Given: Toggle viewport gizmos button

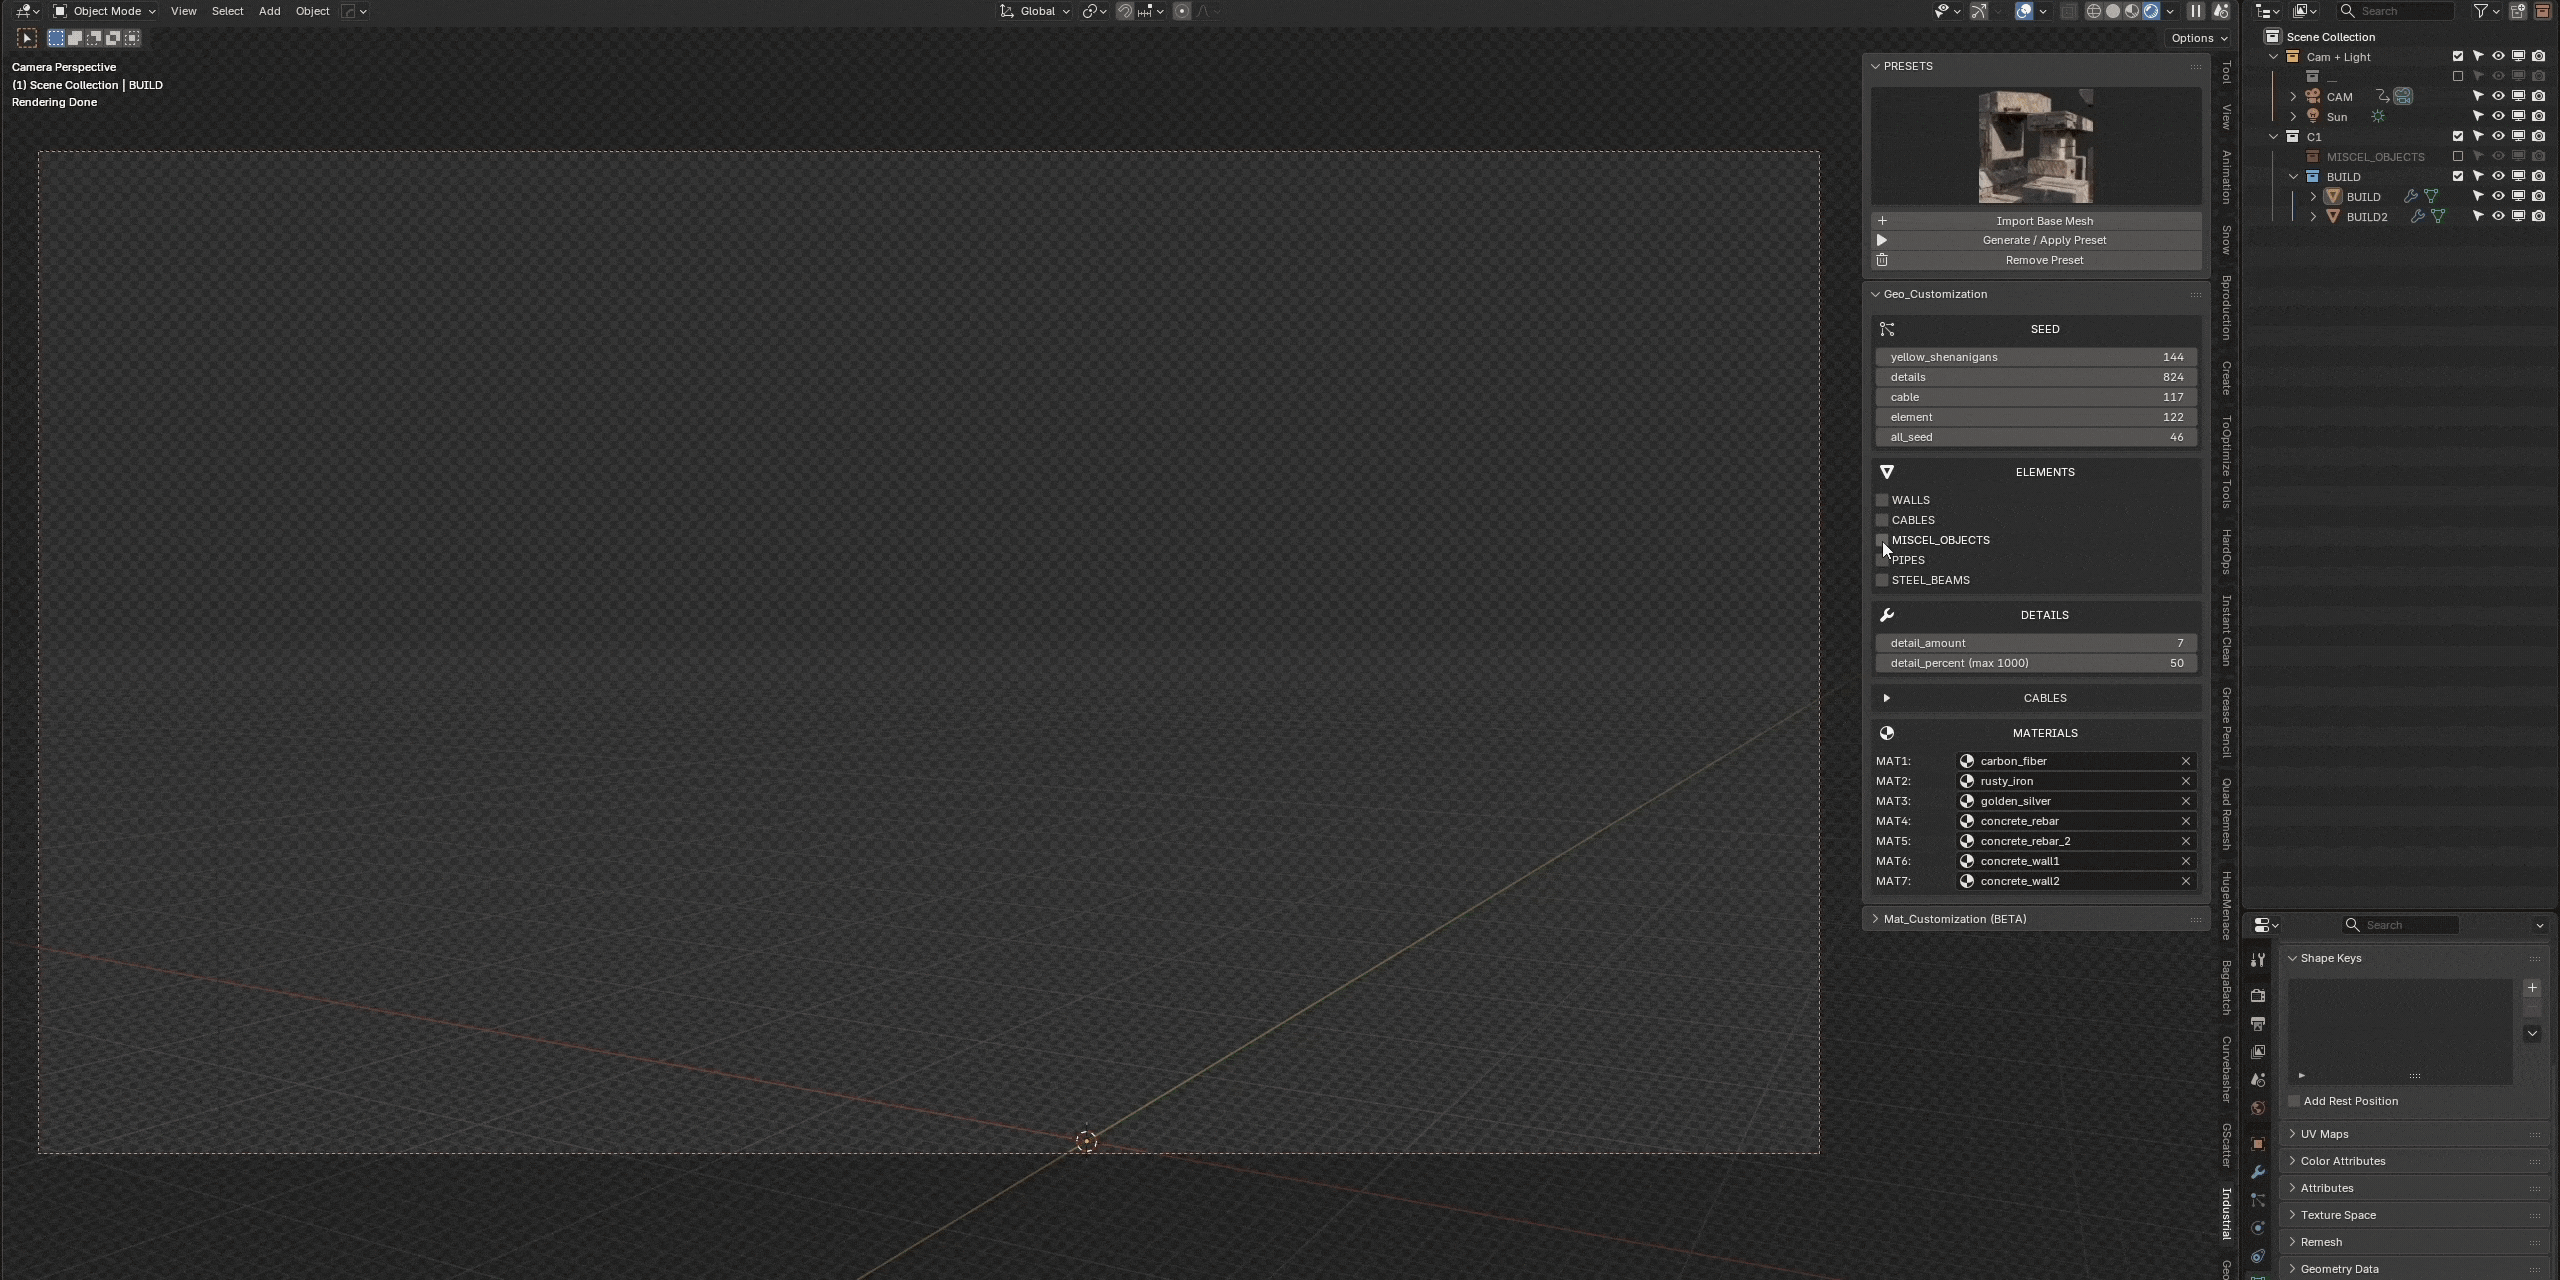Looking at the screenshot, I should pyautogui.click(x=1979, y=11).
